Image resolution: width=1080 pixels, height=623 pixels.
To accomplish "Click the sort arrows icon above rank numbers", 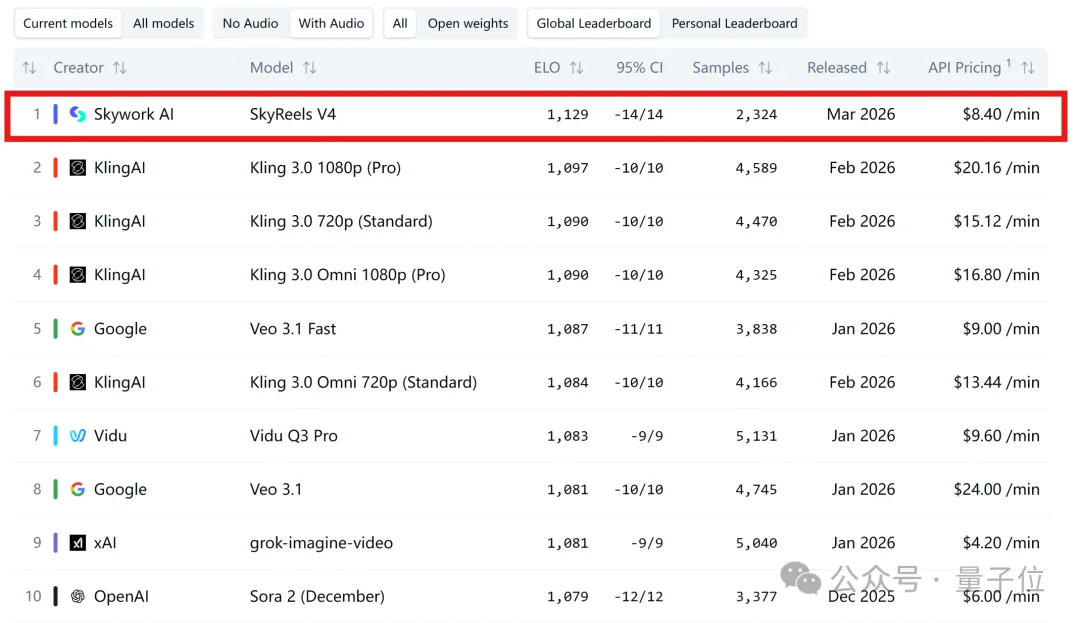I will pyautogui.click(x=29, y=68).
